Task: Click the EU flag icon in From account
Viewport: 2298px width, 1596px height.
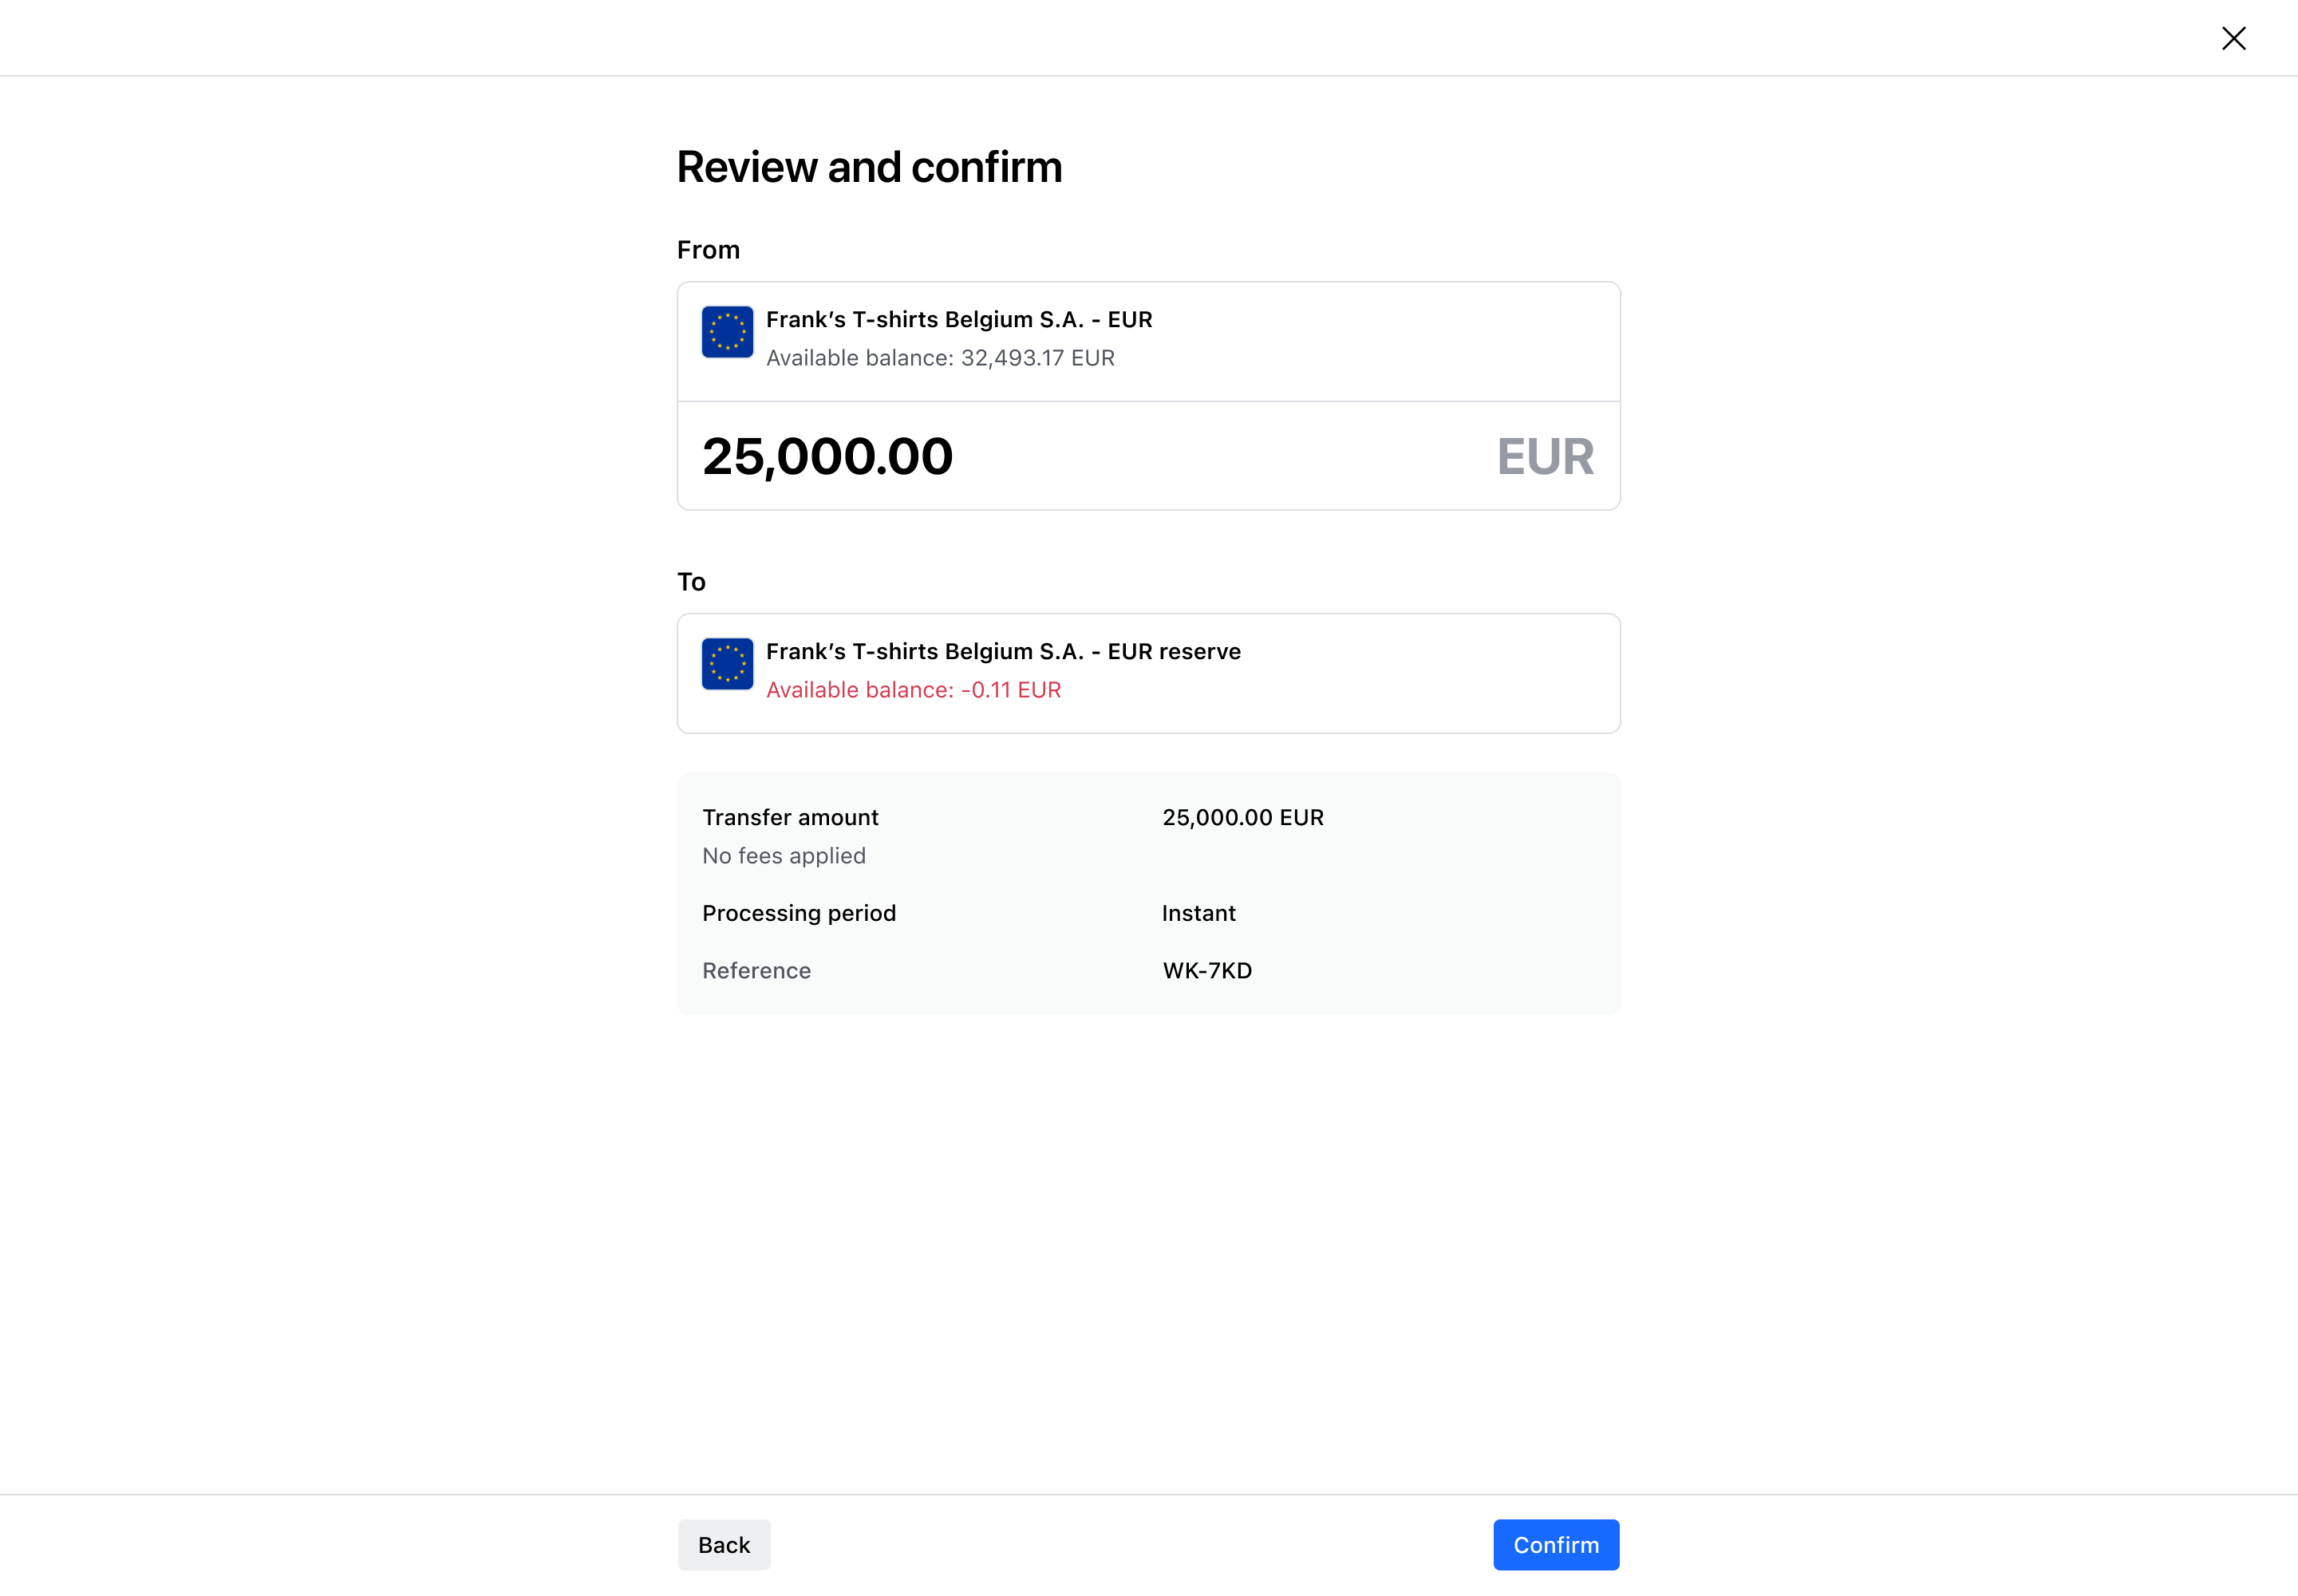Action: [727, 332]
